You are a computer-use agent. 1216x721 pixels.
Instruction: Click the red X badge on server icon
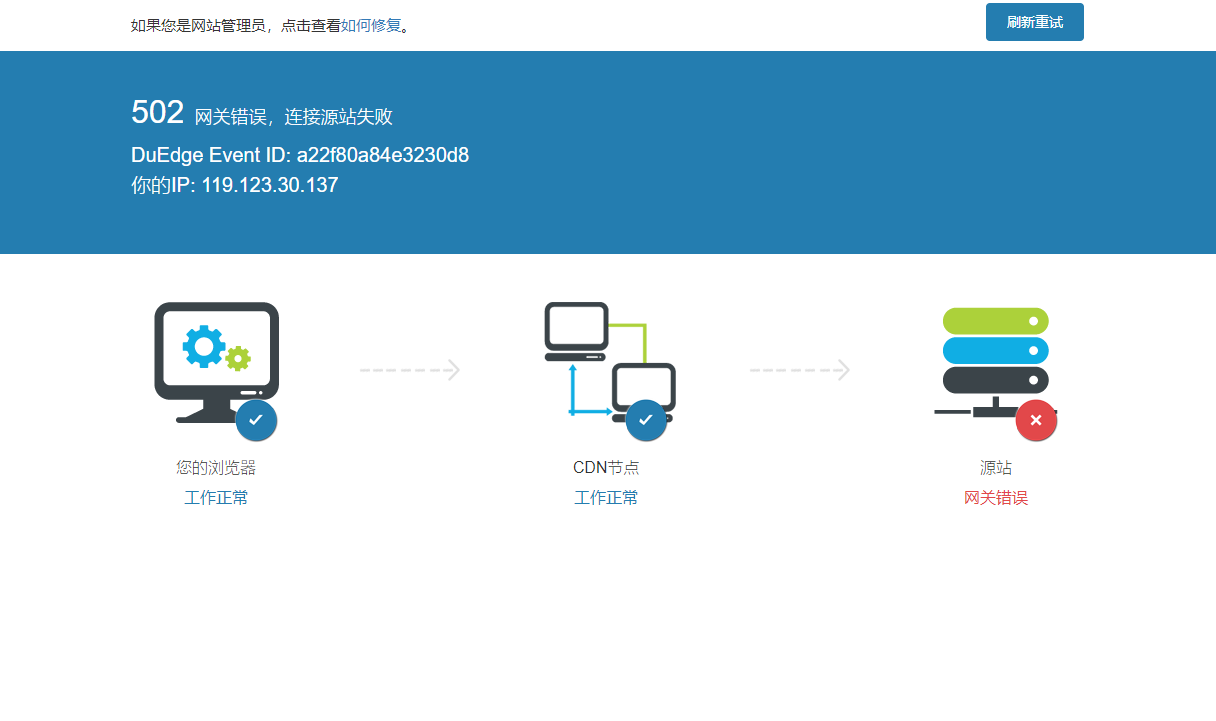pyautogui.click(x=1036, y=420)
